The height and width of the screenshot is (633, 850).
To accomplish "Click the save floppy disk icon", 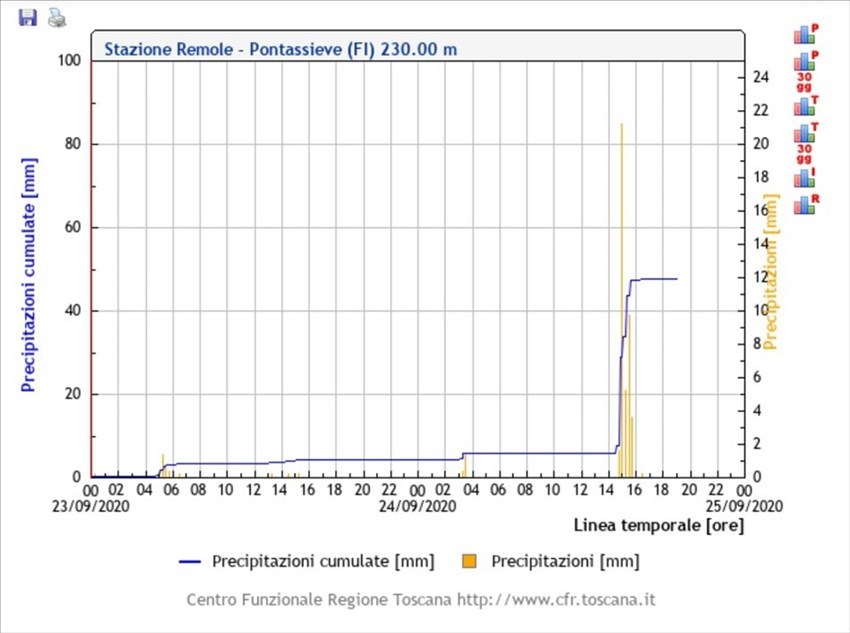I will [x=27, y=17].
